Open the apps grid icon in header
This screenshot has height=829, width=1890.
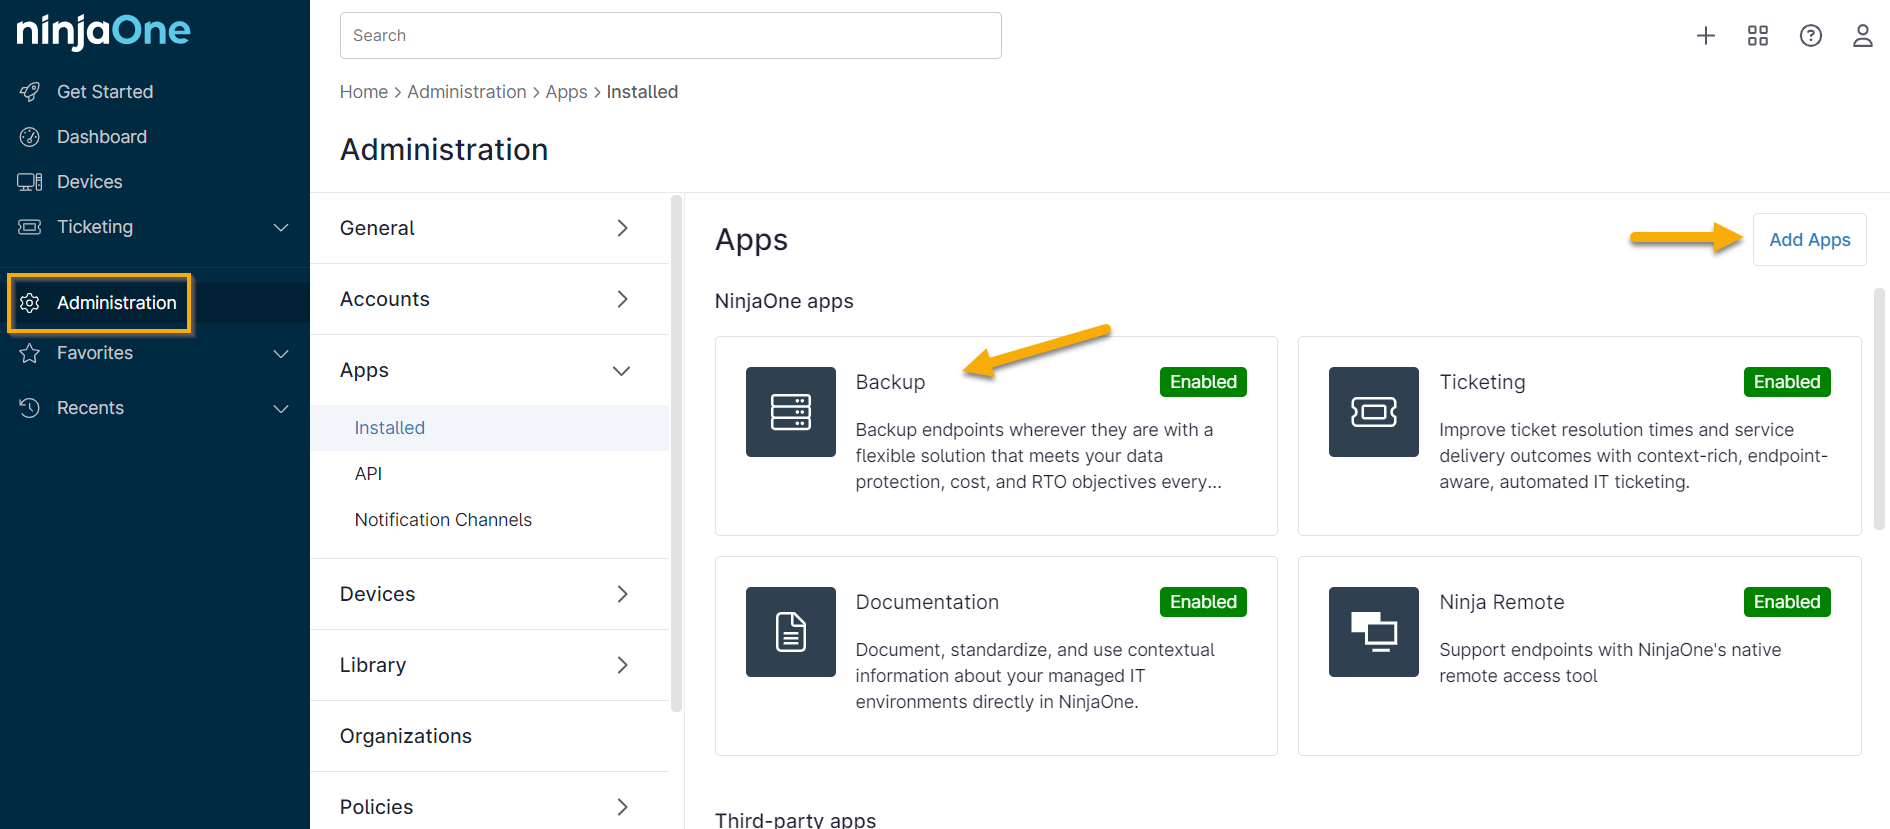[x=1758, y=36]
